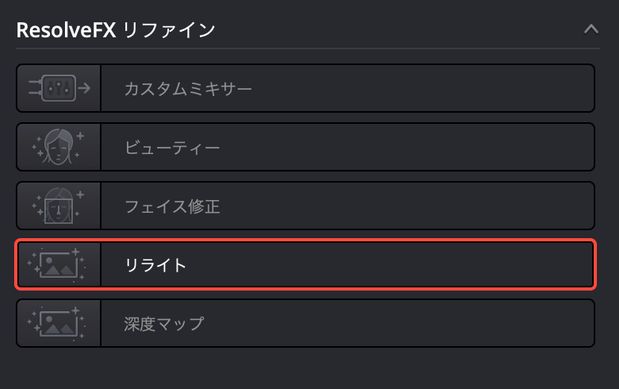
Task: Select the highlighted リライト label
Action: (155, 265)
